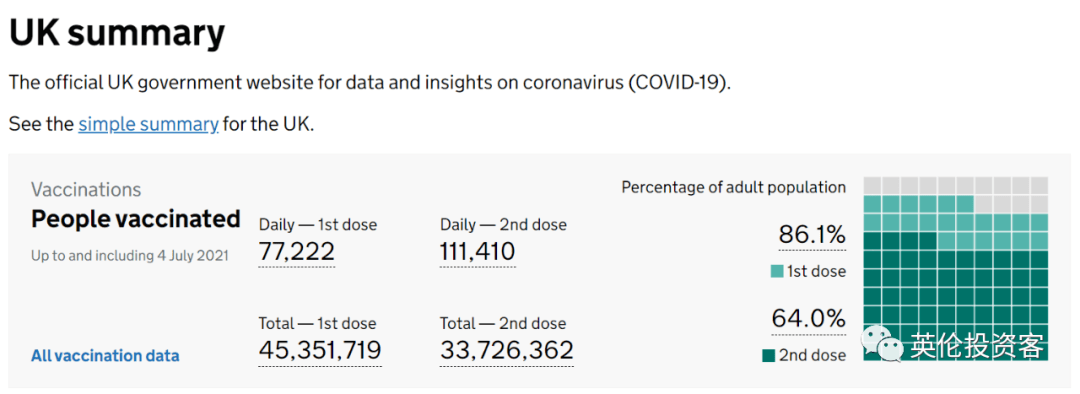Click the vaccination waffle chart grid
This screenshot has width=1080, height=394.
(955, 269)
